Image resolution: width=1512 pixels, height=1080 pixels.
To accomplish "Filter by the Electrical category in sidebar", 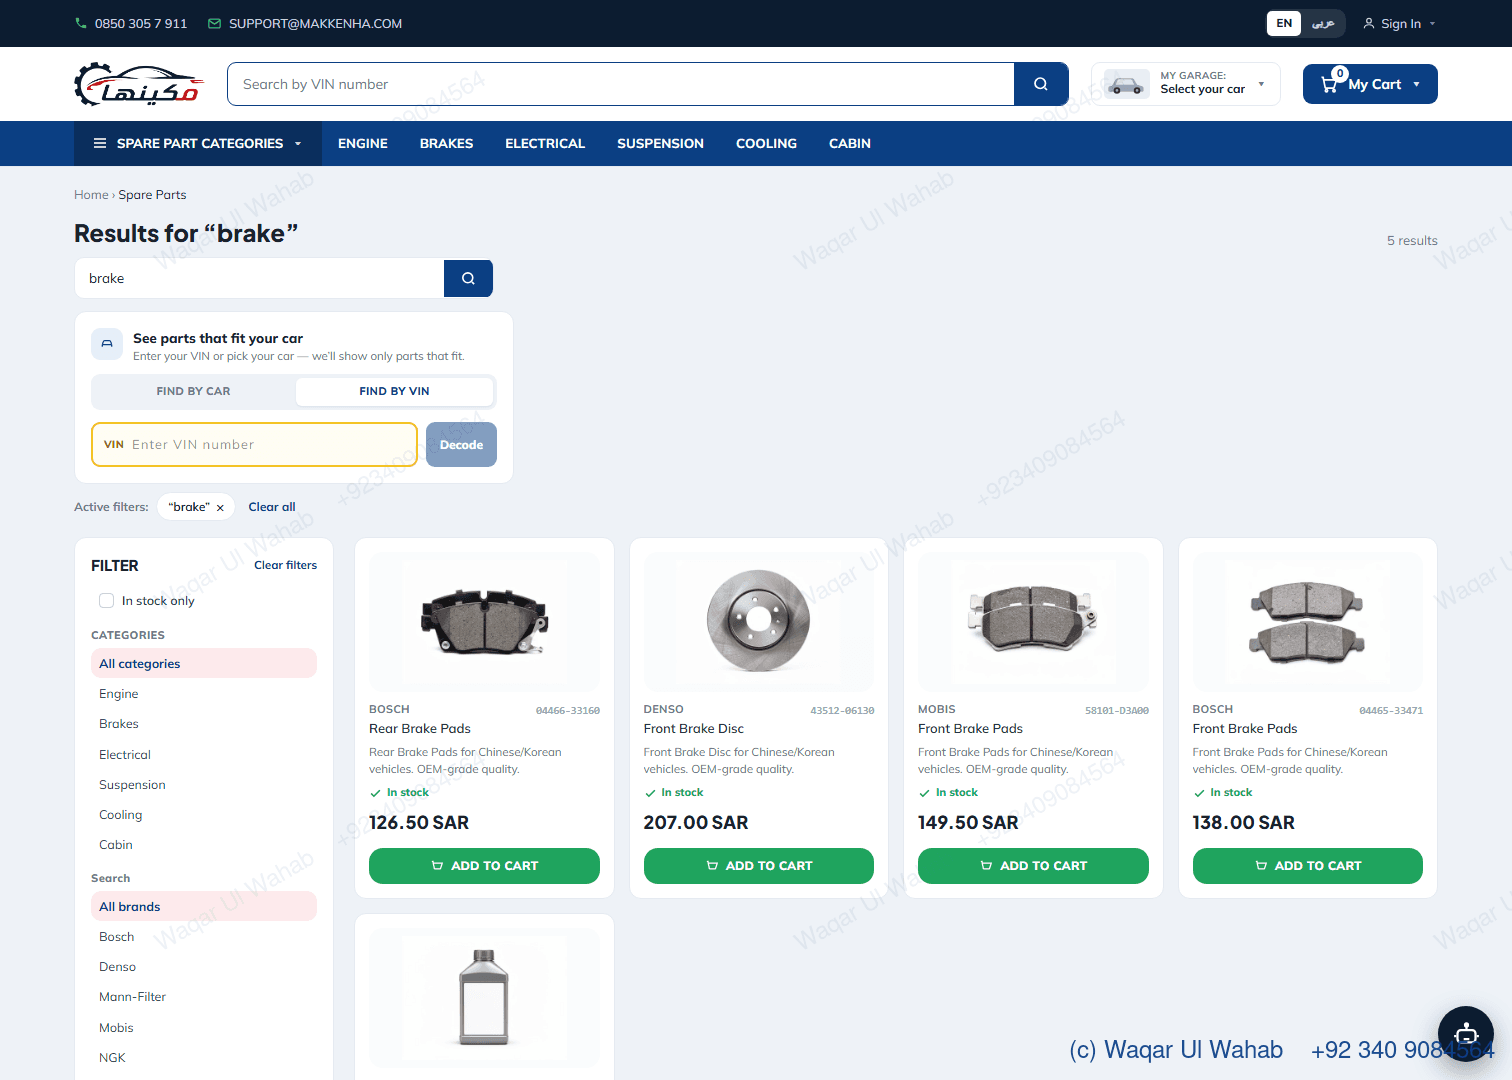I will tap(204, 755).
